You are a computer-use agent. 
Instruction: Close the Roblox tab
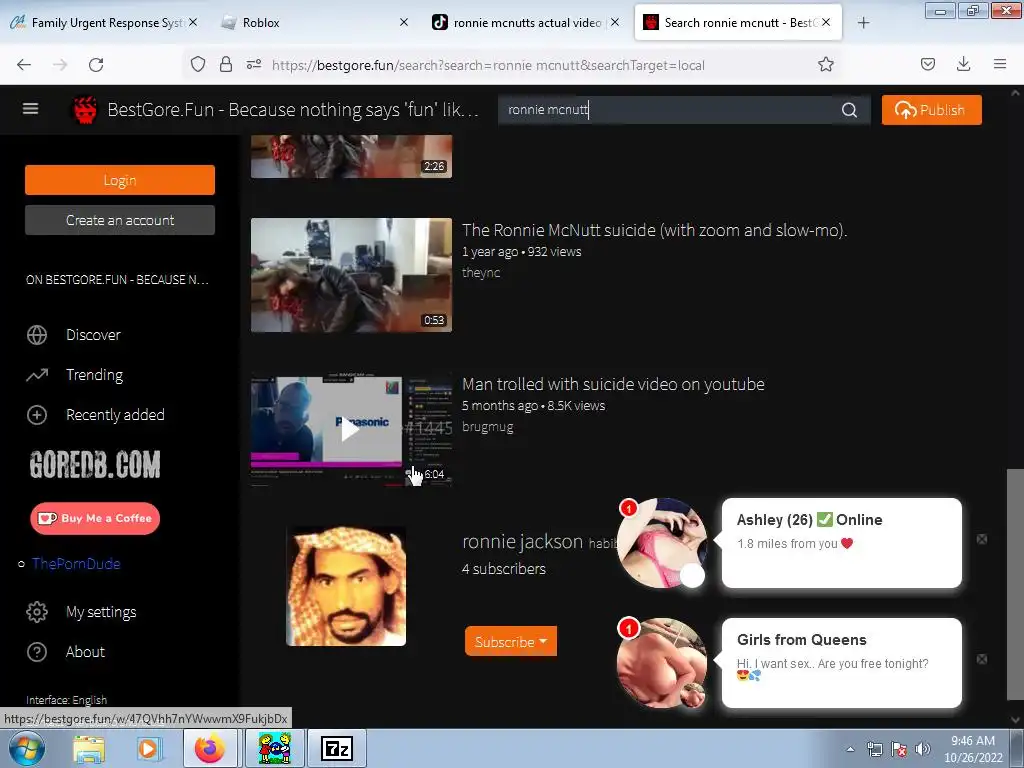click(x=404, y=22)
